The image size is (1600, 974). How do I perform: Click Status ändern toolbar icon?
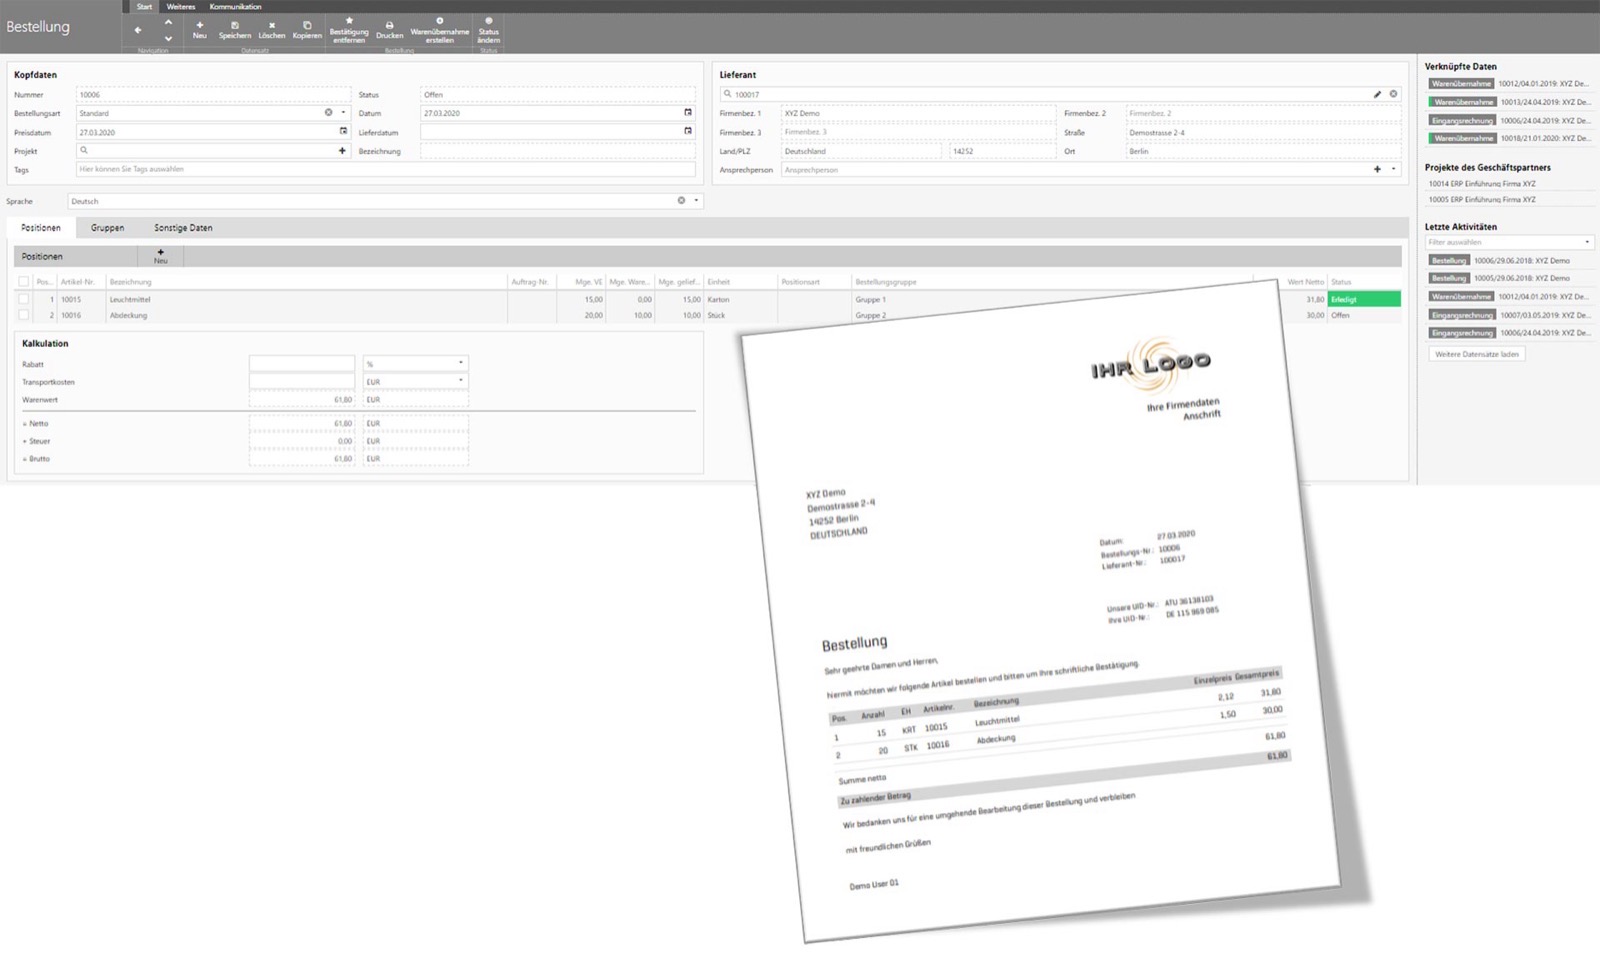pos(488,30)
